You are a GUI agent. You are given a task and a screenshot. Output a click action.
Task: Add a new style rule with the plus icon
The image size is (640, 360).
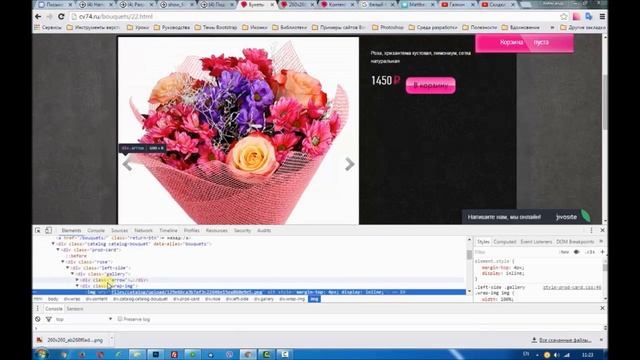click(x=602, y=252)
